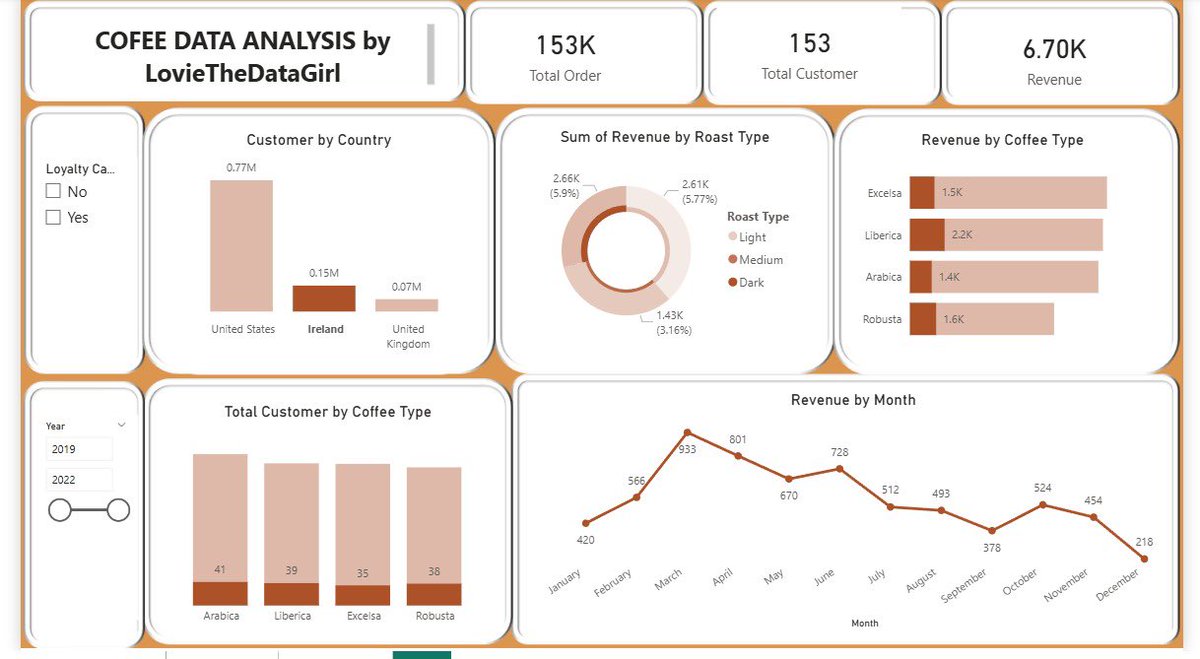
Task: Click the January data point labeled 420
Action: [586, 523]
